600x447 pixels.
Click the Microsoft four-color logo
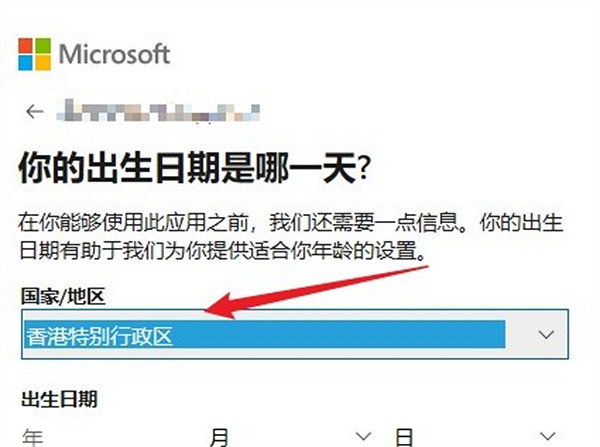click(x=34, y=54)
